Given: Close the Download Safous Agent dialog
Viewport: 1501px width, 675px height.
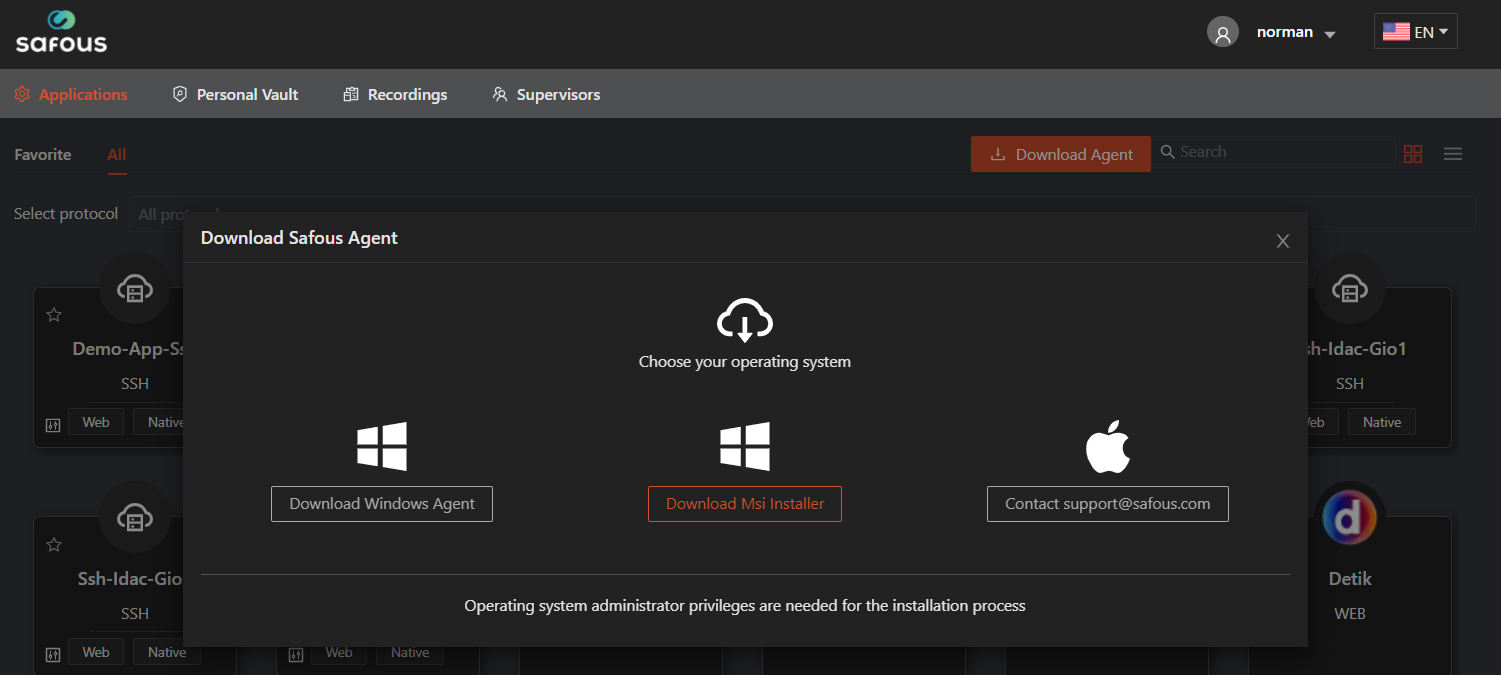Looking at the screenshot, I should 1283,241.
